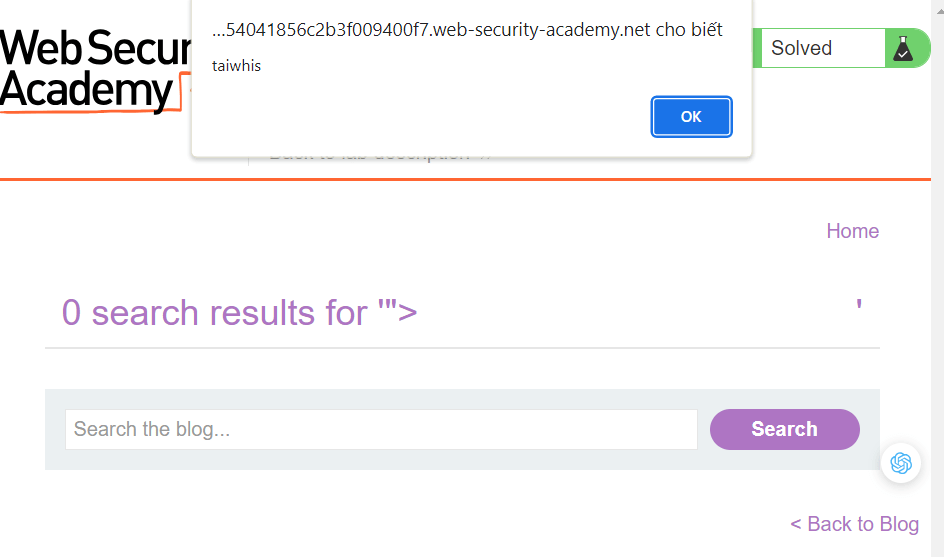Click the green bar left of Solved
The image size is (944, 557).
[x=756, y=48]
